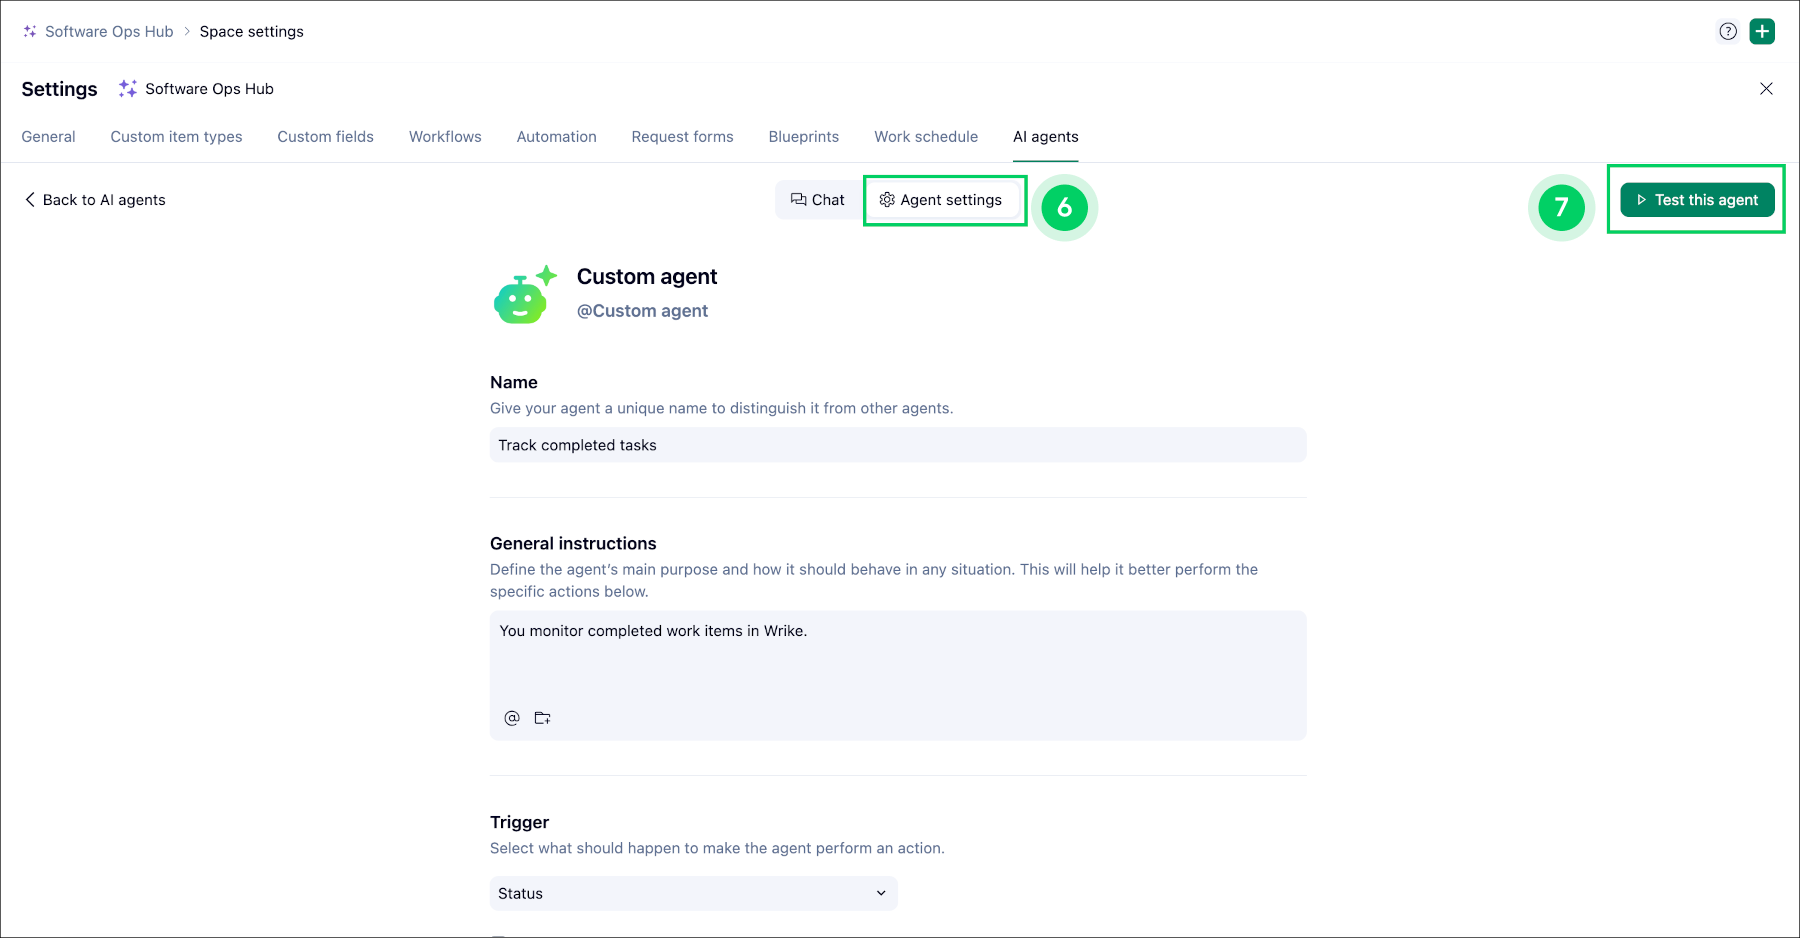Click the Test this agent button

1697,200
